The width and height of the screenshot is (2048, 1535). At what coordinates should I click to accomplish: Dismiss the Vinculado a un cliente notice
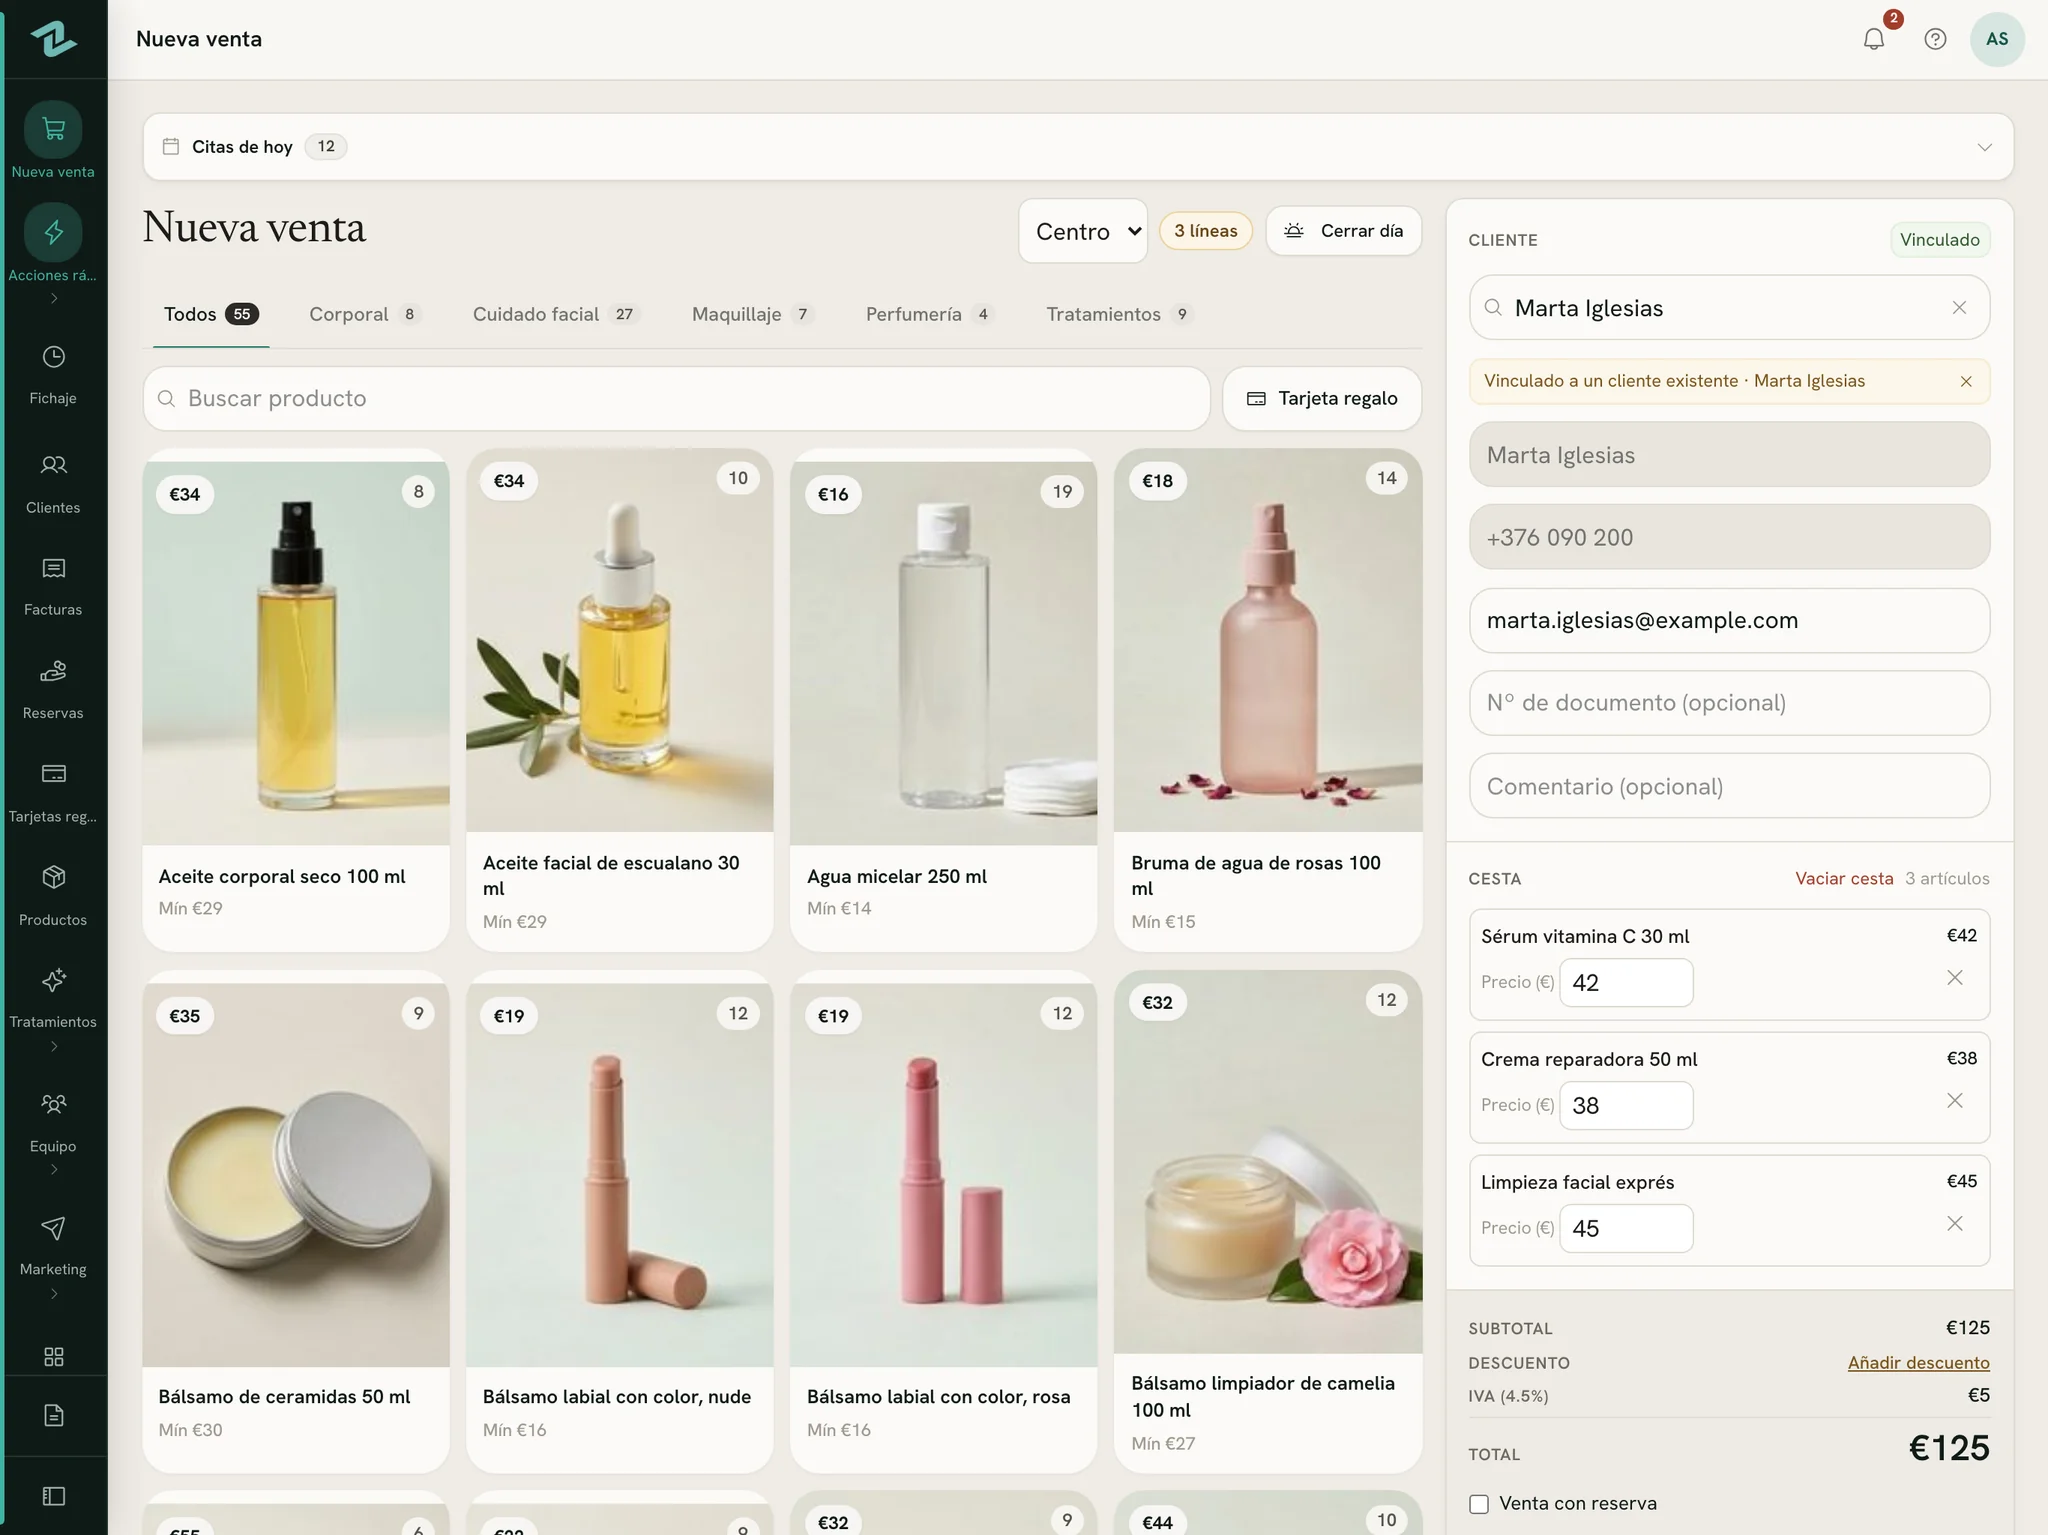point(1966,381)
